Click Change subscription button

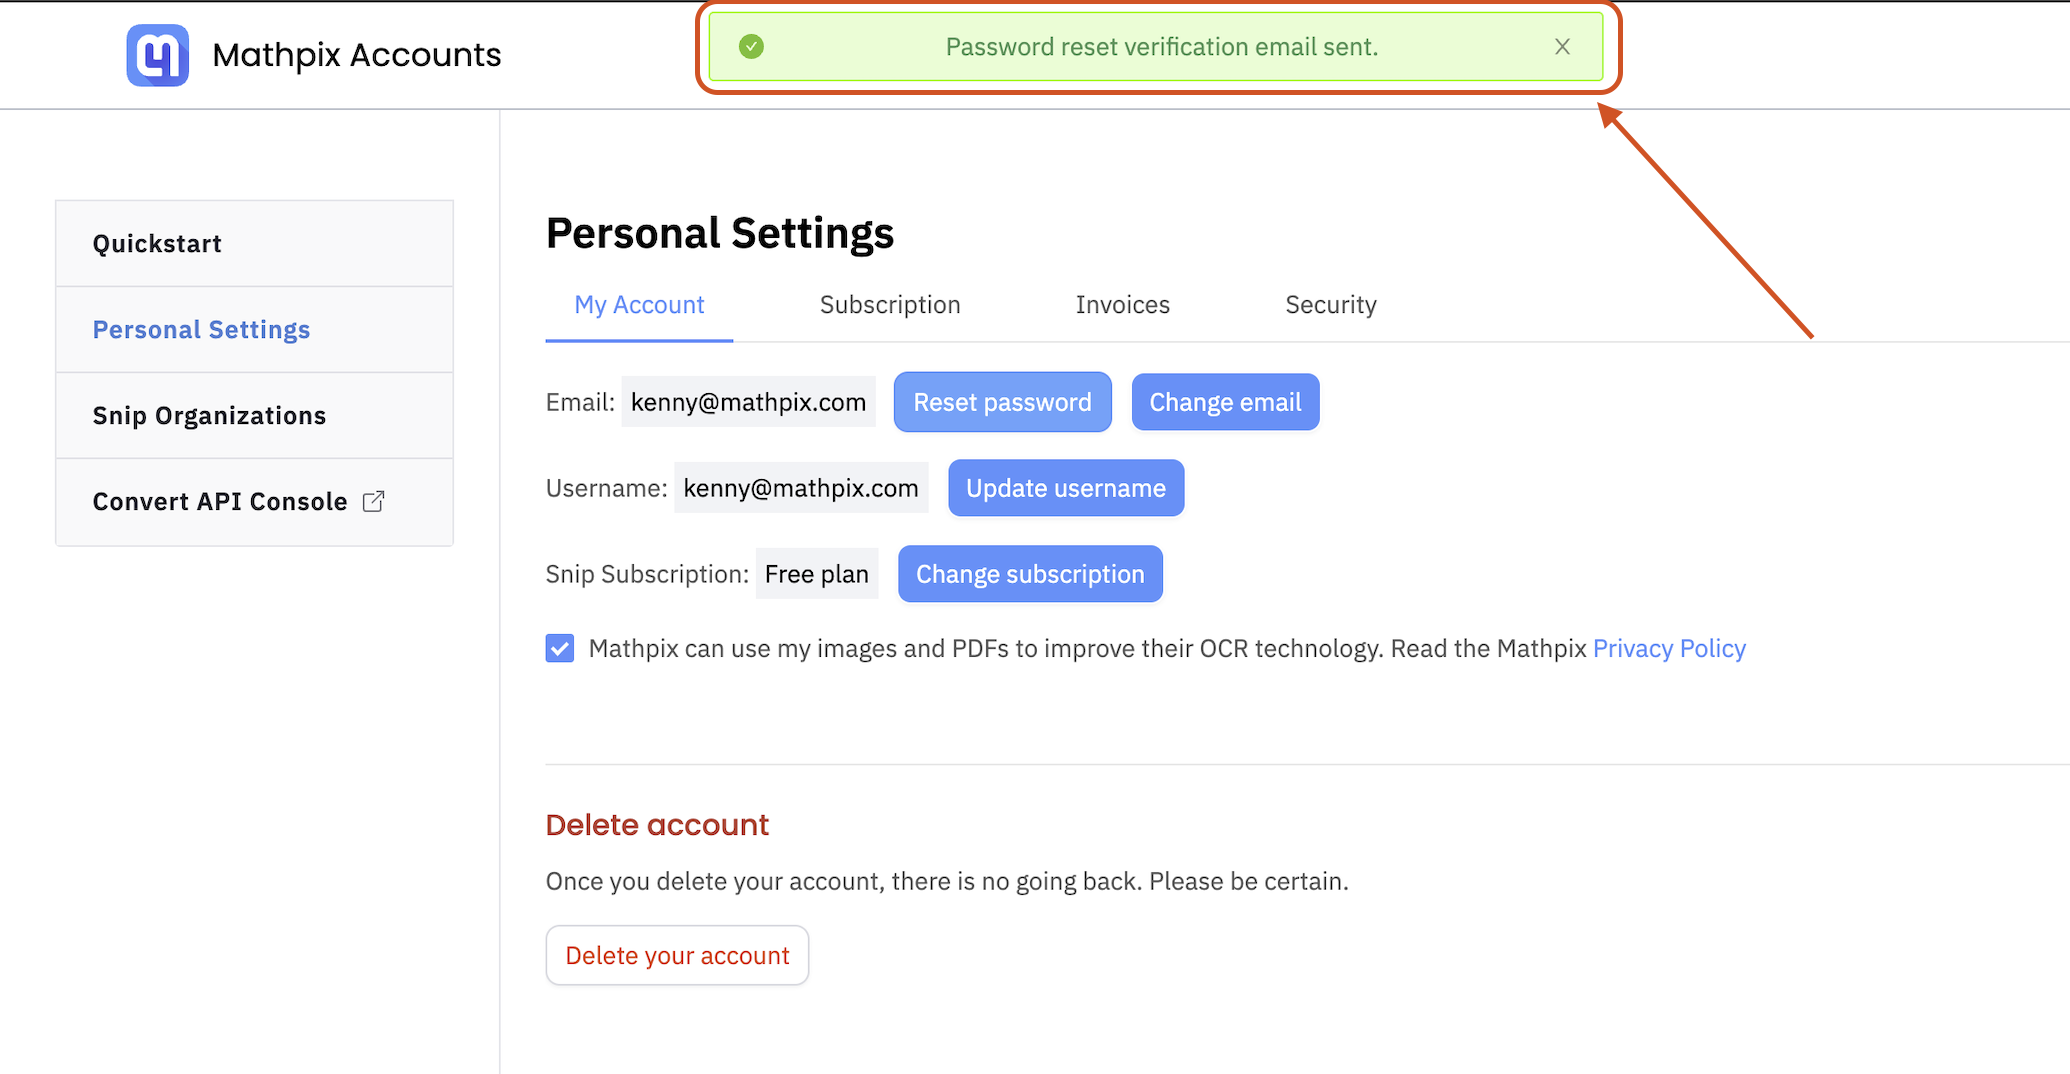point(1030,574)
